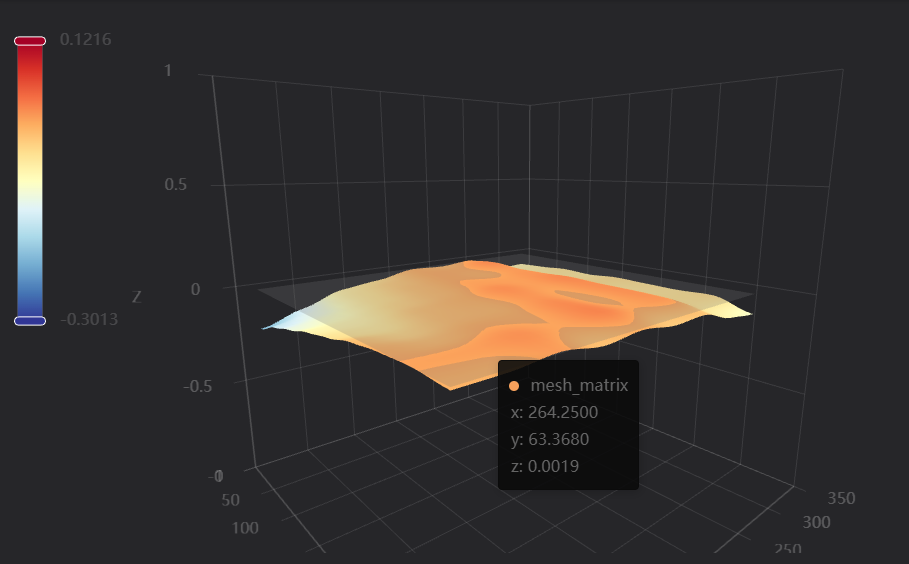
Task: Click the Z-axis tick label 1
Action: click(168, 71)
